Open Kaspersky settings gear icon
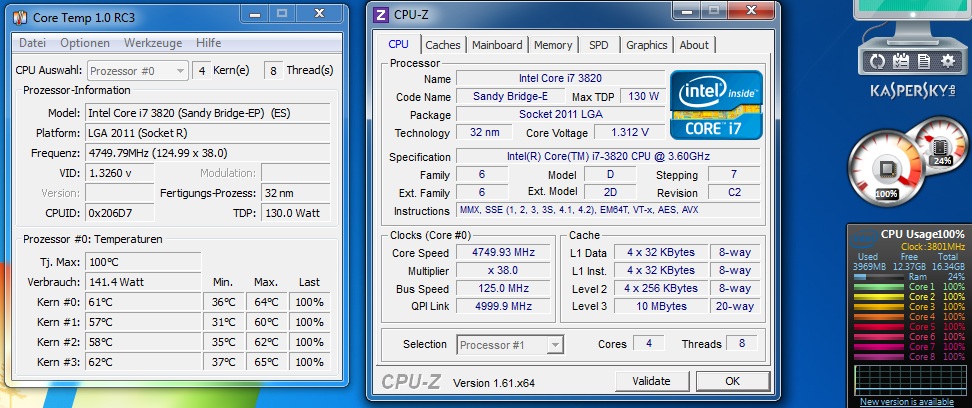Viewport: 972px width, 408px height. (x=948, y=61)
